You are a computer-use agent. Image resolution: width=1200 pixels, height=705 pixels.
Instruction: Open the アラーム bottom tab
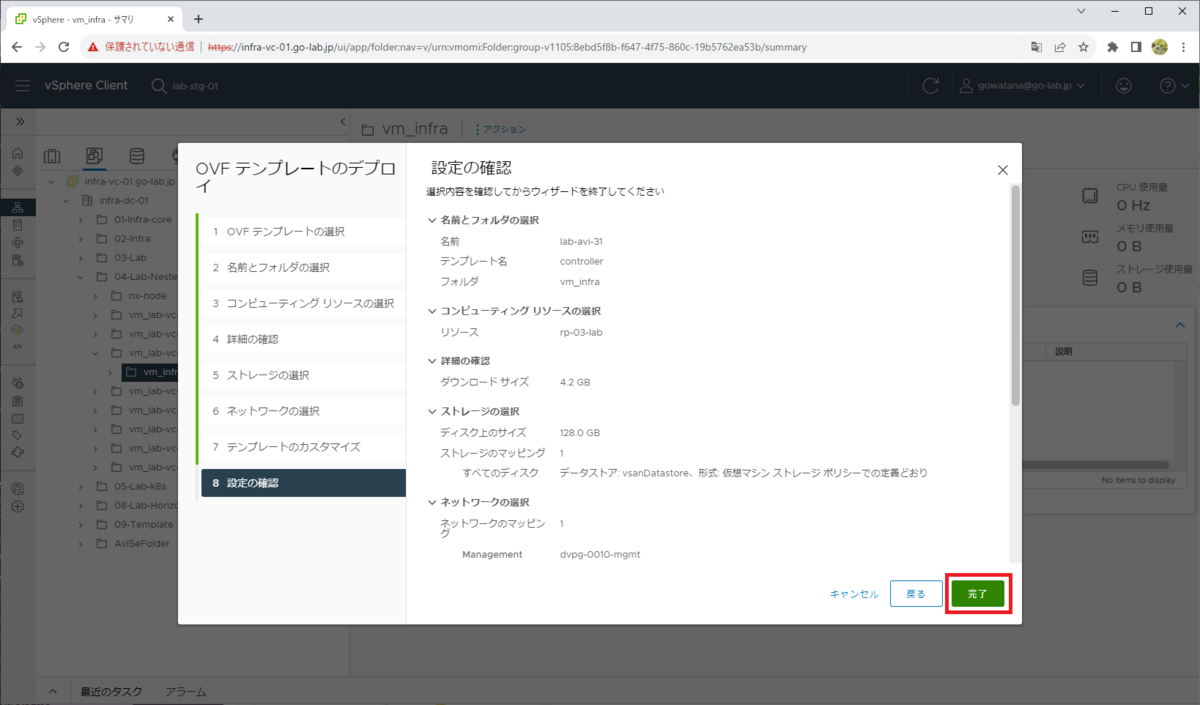click(186, 692)
